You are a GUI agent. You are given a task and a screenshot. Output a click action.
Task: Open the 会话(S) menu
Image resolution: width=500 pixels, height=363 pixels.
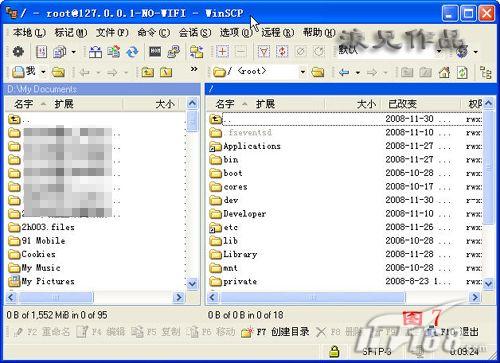[x=195, y=33]
